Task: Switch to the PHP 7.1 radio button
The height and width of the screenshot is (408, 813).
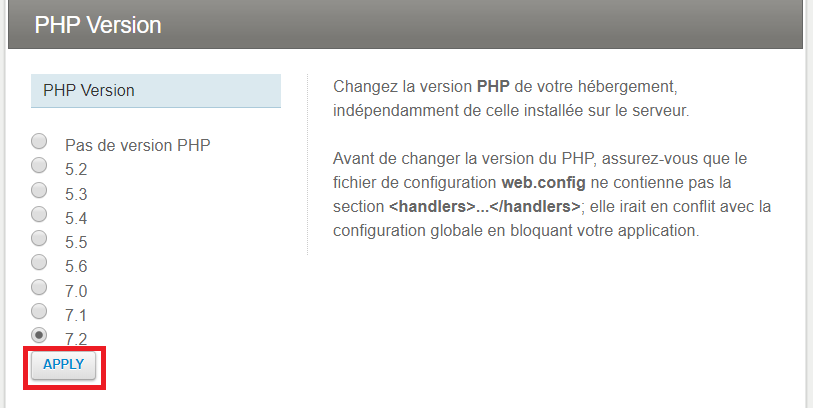Action: click(x=39, y=310)
